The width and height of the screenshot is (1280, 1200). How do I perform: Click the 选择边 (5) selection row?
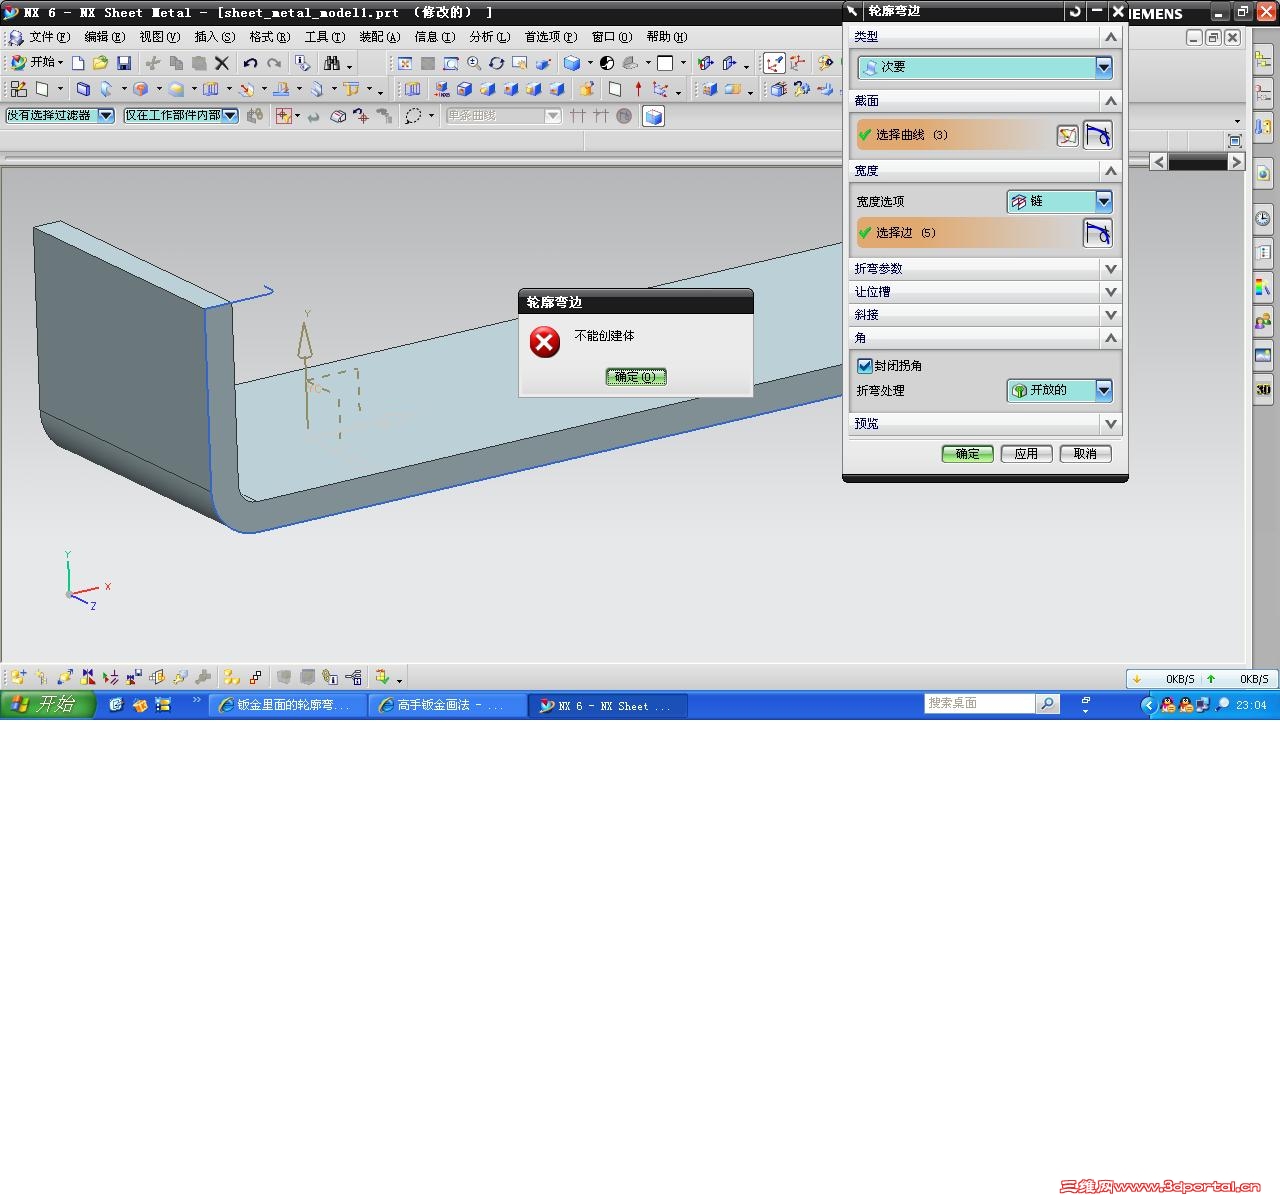(967, 233)
